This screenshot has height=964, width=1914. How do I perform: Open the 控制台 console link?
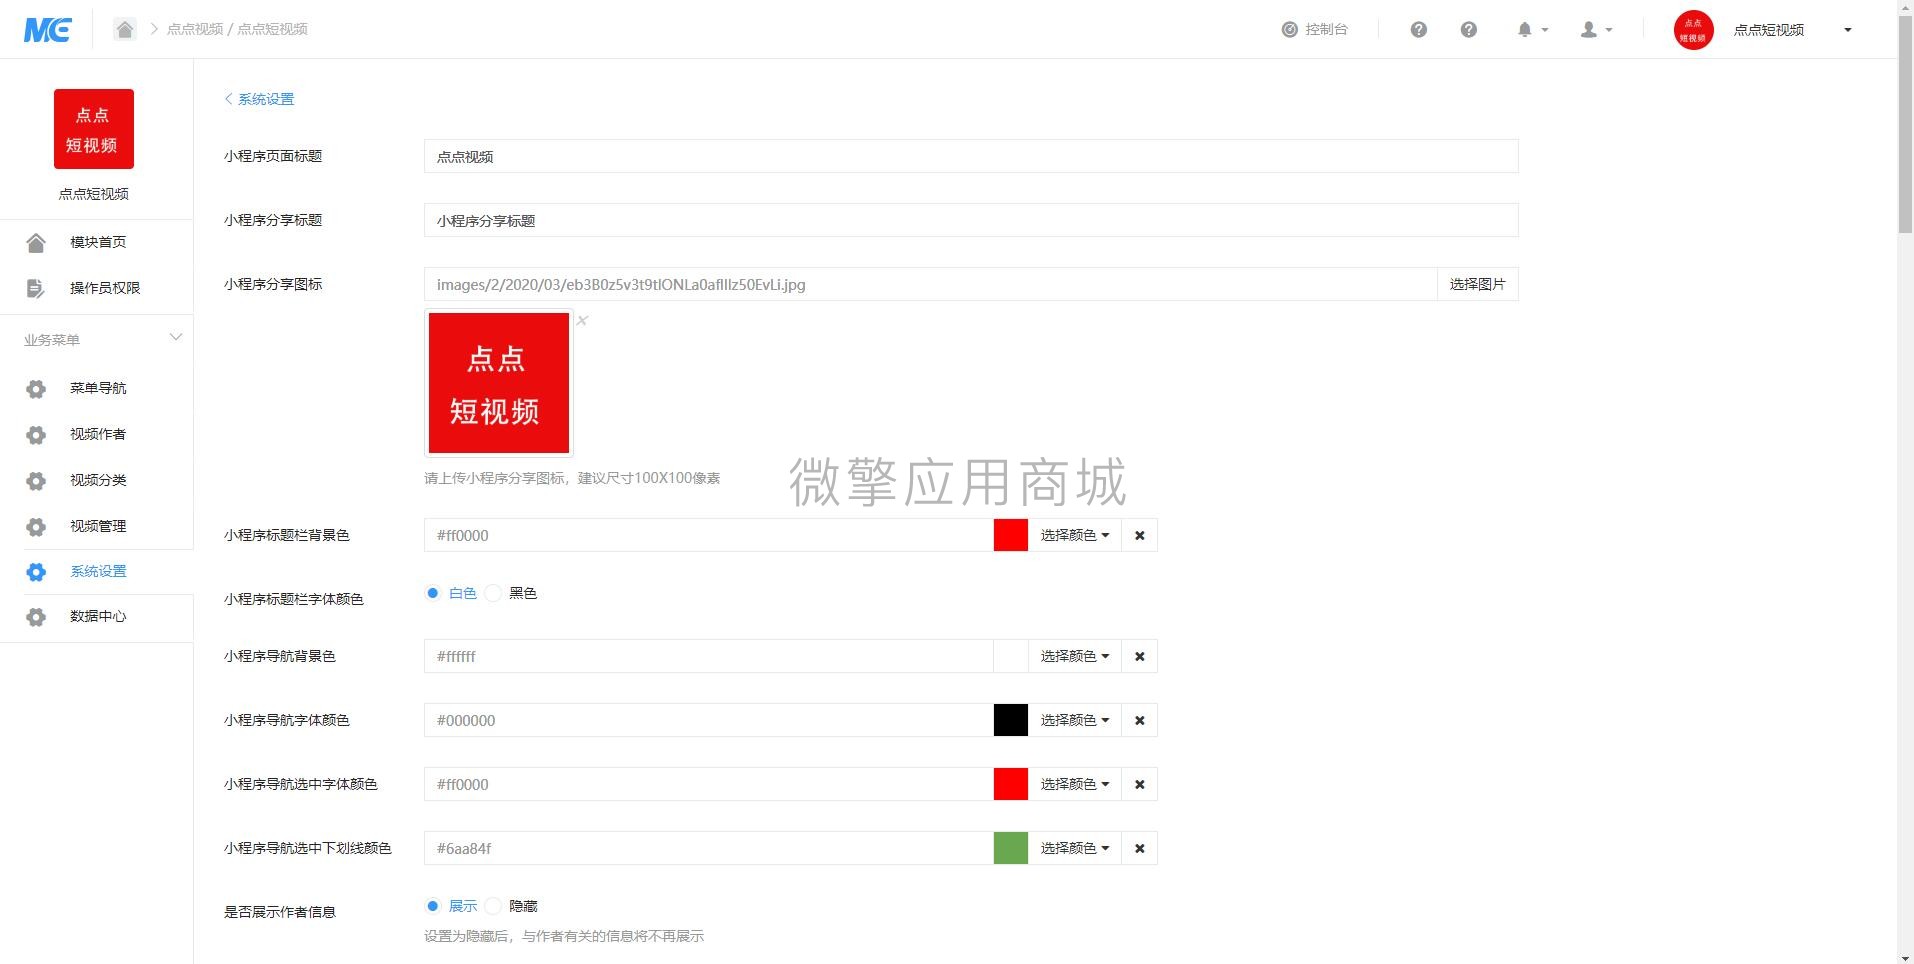click(x=1315, y=30)
